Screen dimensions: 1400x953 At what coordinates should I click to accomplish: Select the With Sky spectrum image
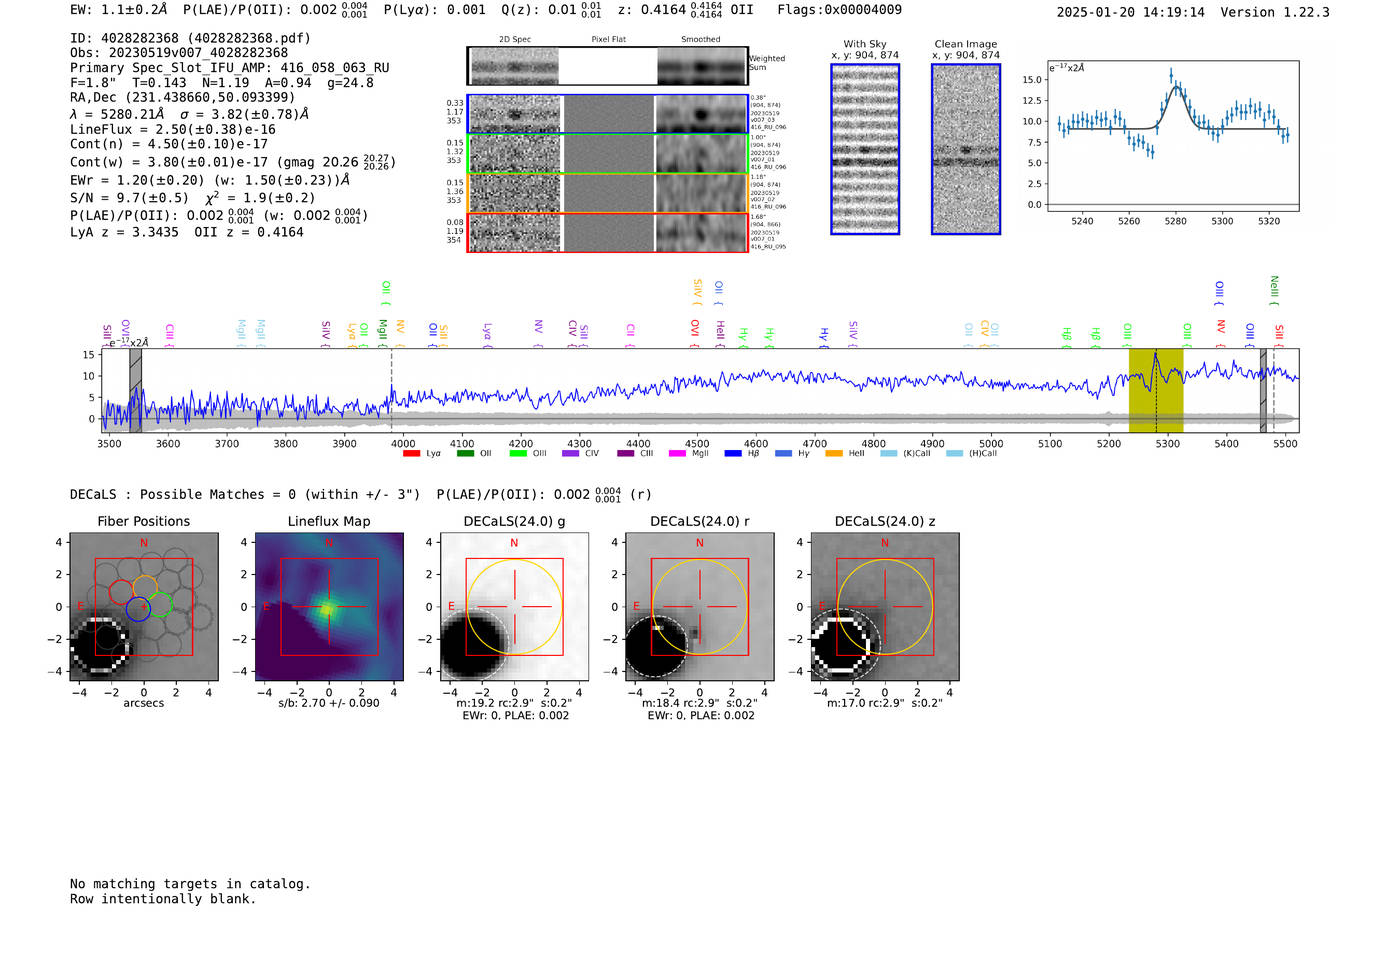[865, 149]
